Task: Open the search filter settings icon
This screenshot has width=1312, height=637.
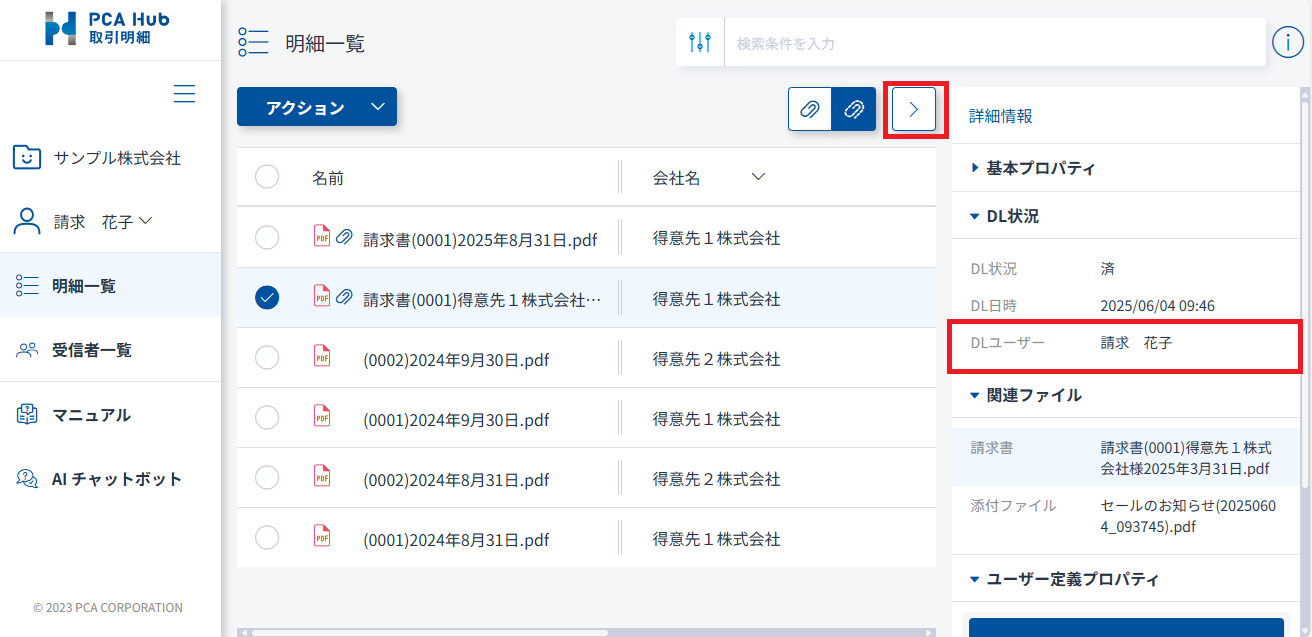Action: [700, 43]
